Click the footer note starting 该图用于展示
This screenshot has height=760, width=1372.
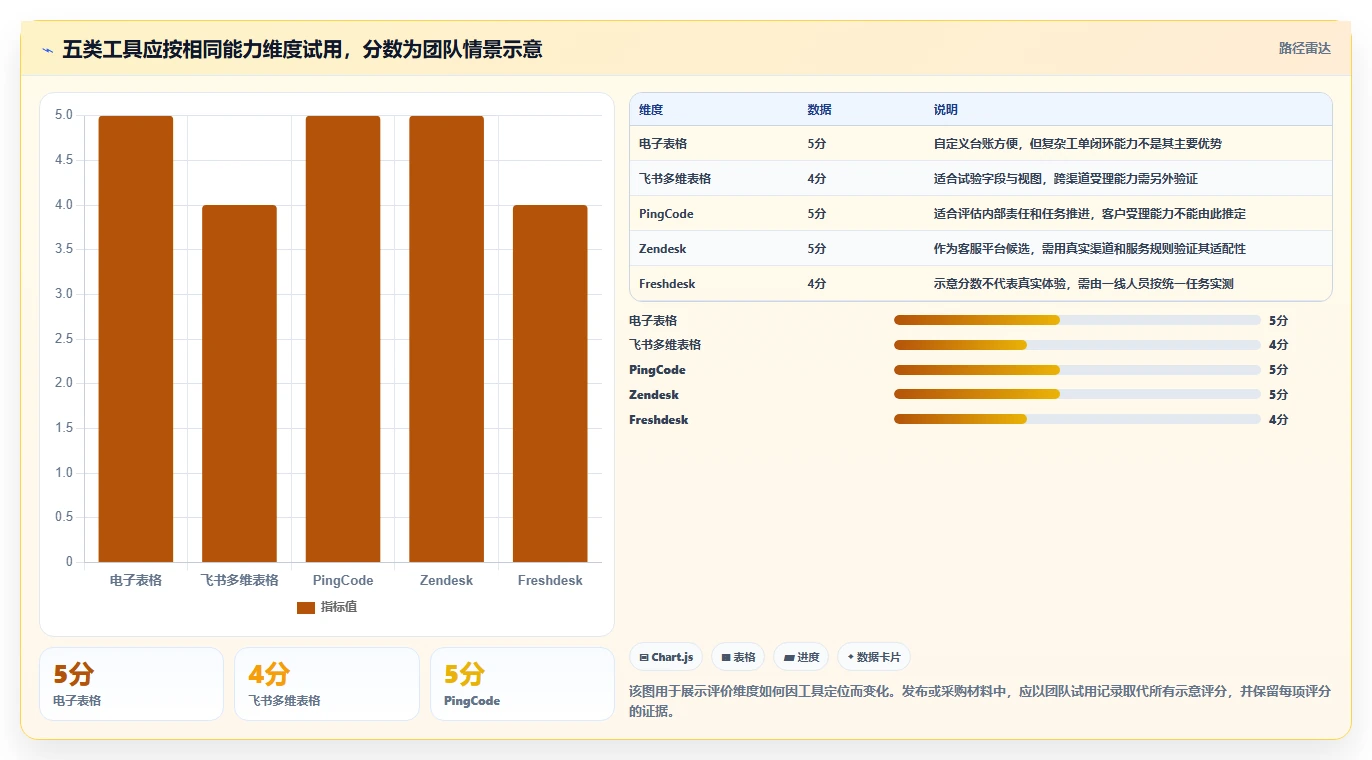[980, 701]
